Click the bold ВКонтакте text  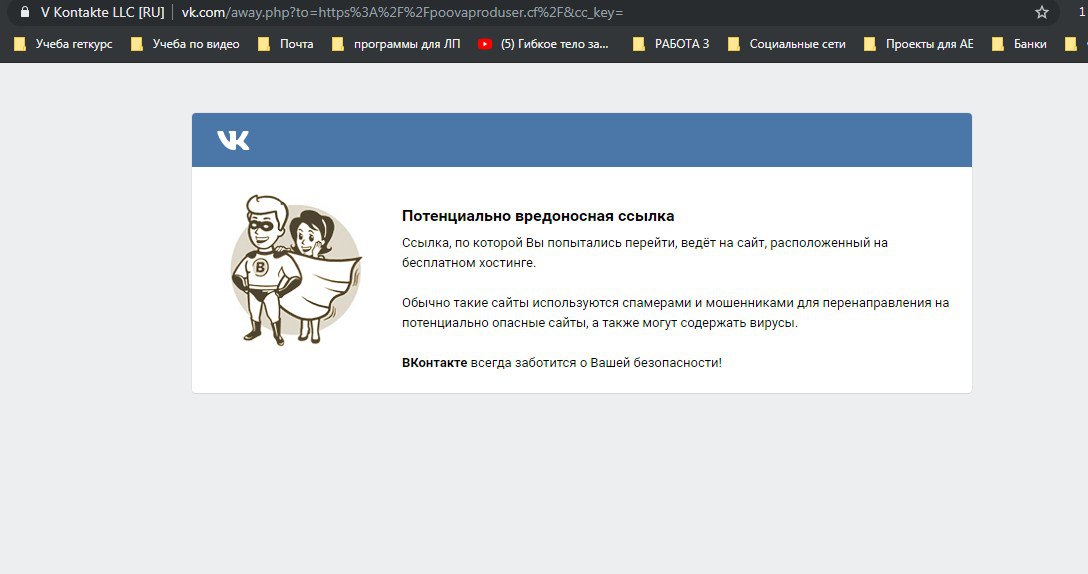(x=434, y=362)
